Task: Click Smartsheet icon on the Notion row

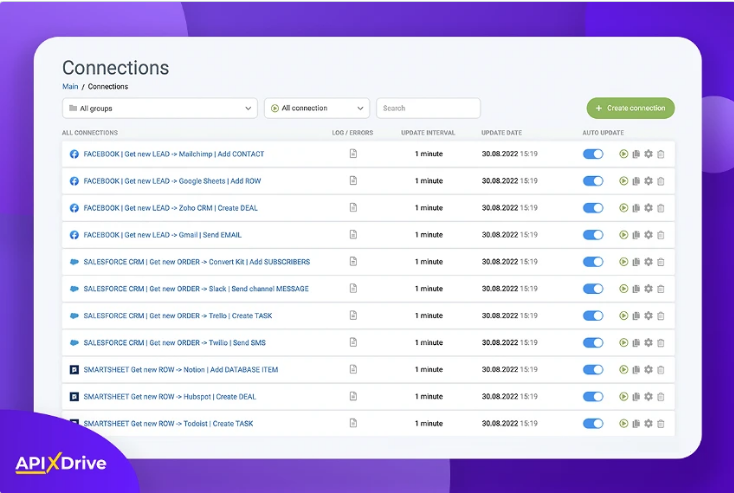Action: tap(74, 370)
